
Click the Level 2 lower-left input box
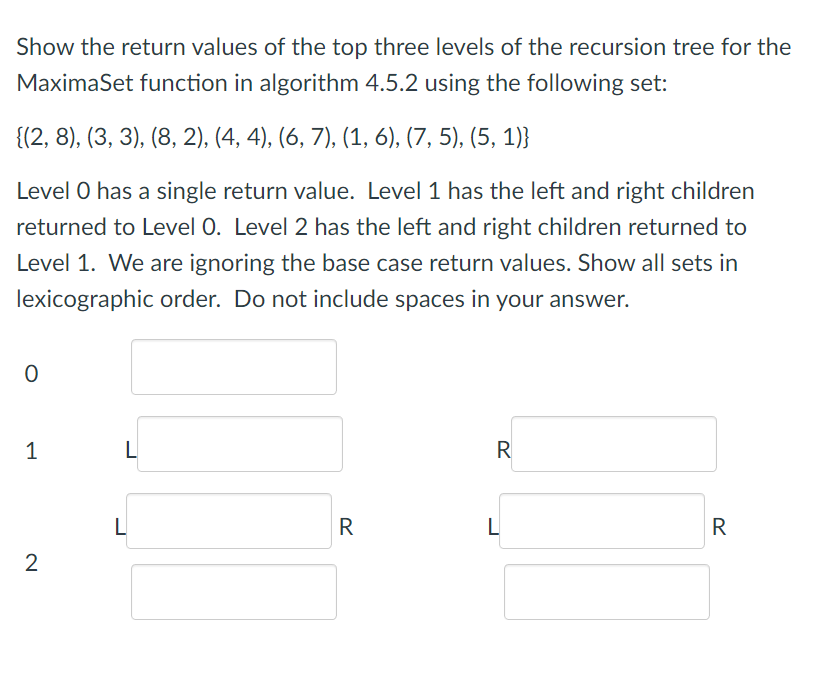(233, 591)
